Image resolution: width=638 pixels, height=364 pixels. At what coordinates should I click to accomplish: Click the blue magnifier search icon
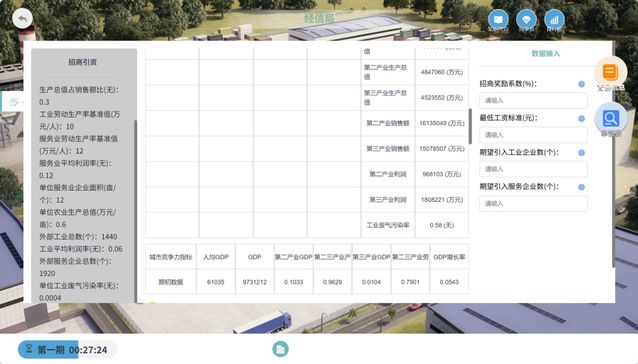tap(610, 118)
